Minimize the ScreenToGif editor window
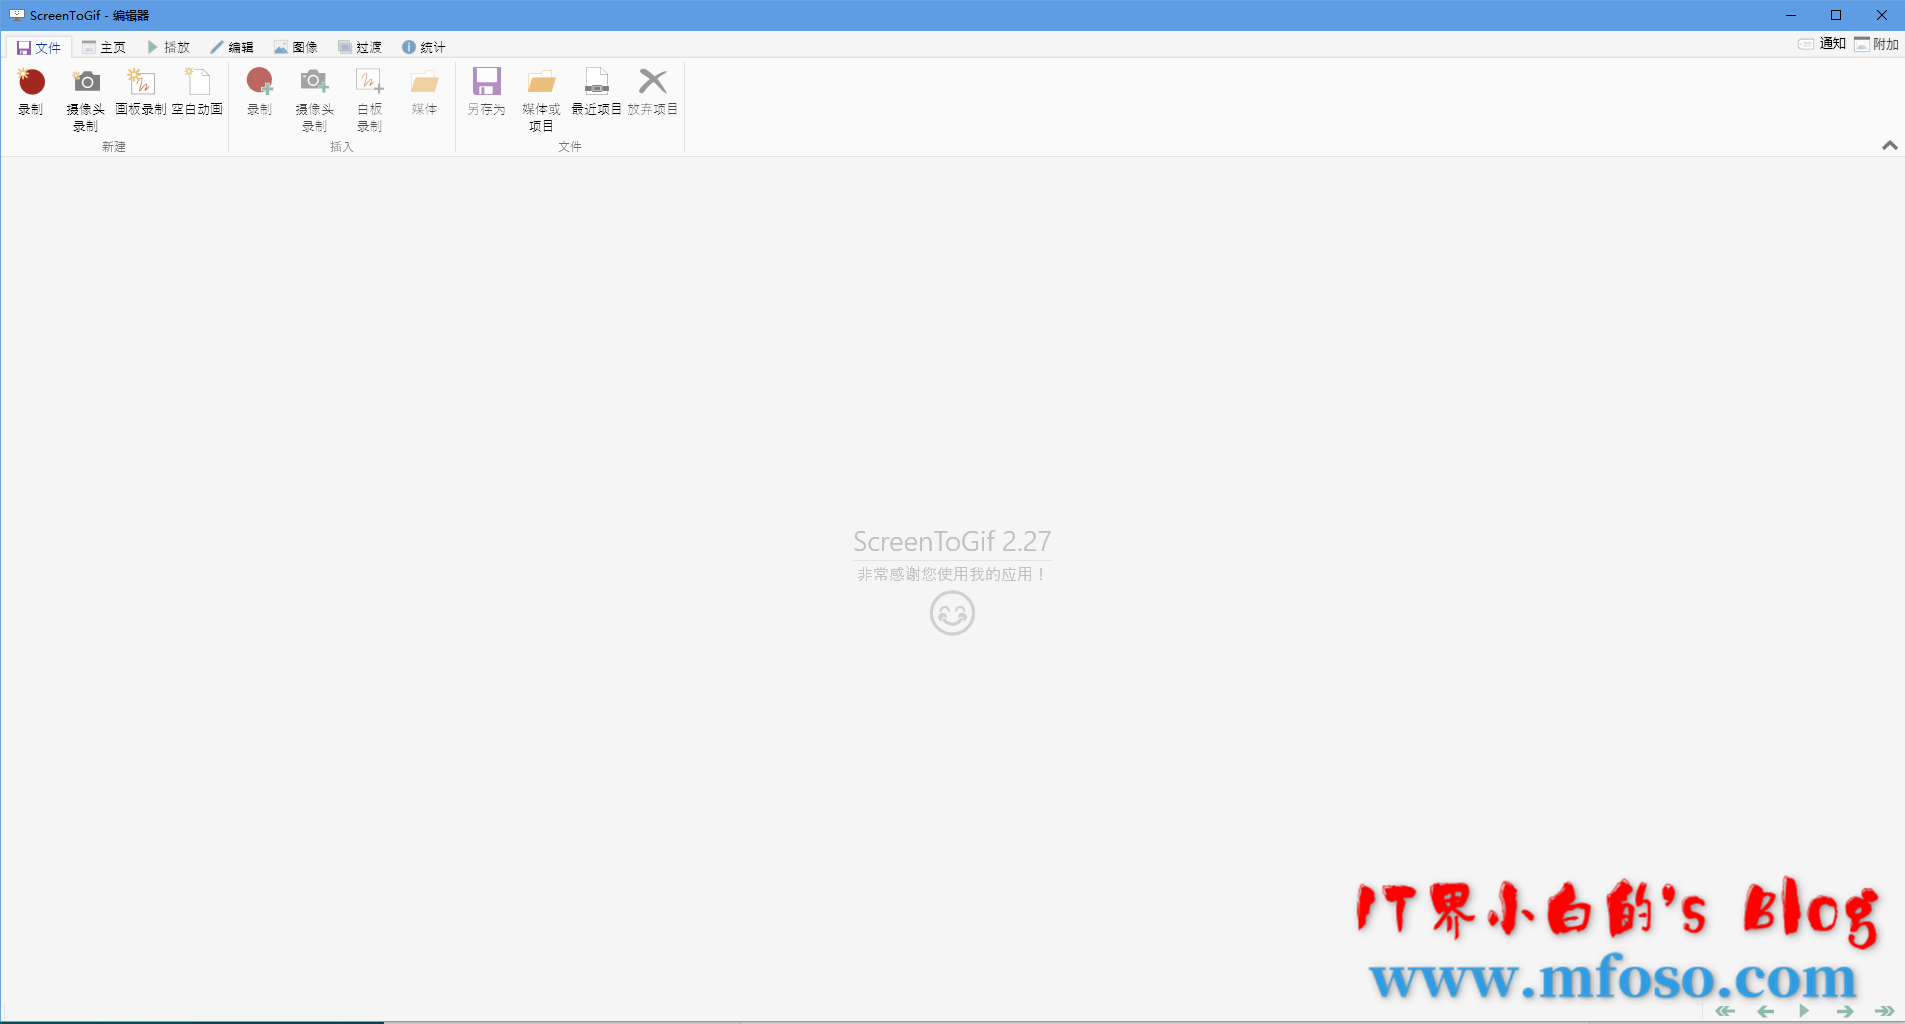 (x=1791, y=15)
